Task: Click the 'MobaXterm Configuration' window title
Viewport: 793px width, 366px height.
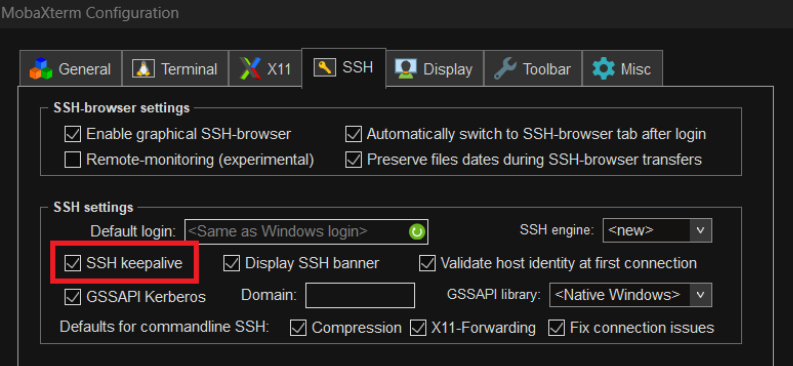Action: [x=90, y=13]
